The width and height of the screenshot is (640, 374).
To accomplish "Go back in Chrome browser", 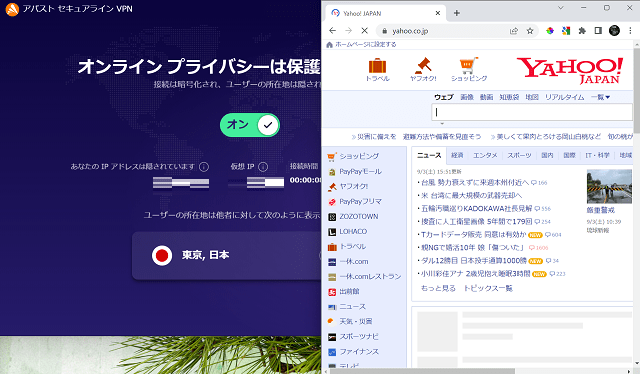I will [x=332, y=31].
